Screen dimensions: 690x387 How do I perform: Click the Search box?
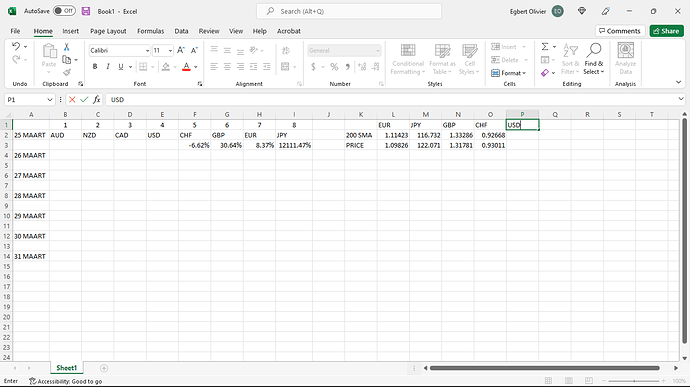(x=349, y=11)
